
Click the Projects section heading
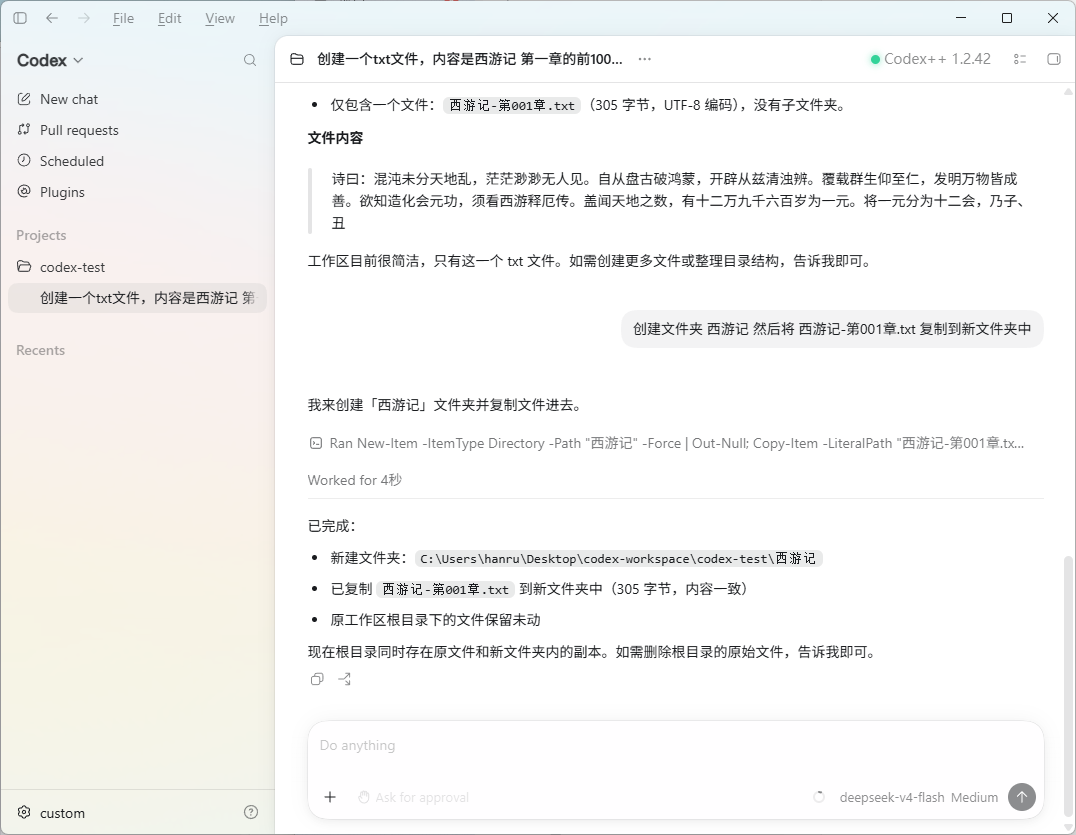[41, 235]
